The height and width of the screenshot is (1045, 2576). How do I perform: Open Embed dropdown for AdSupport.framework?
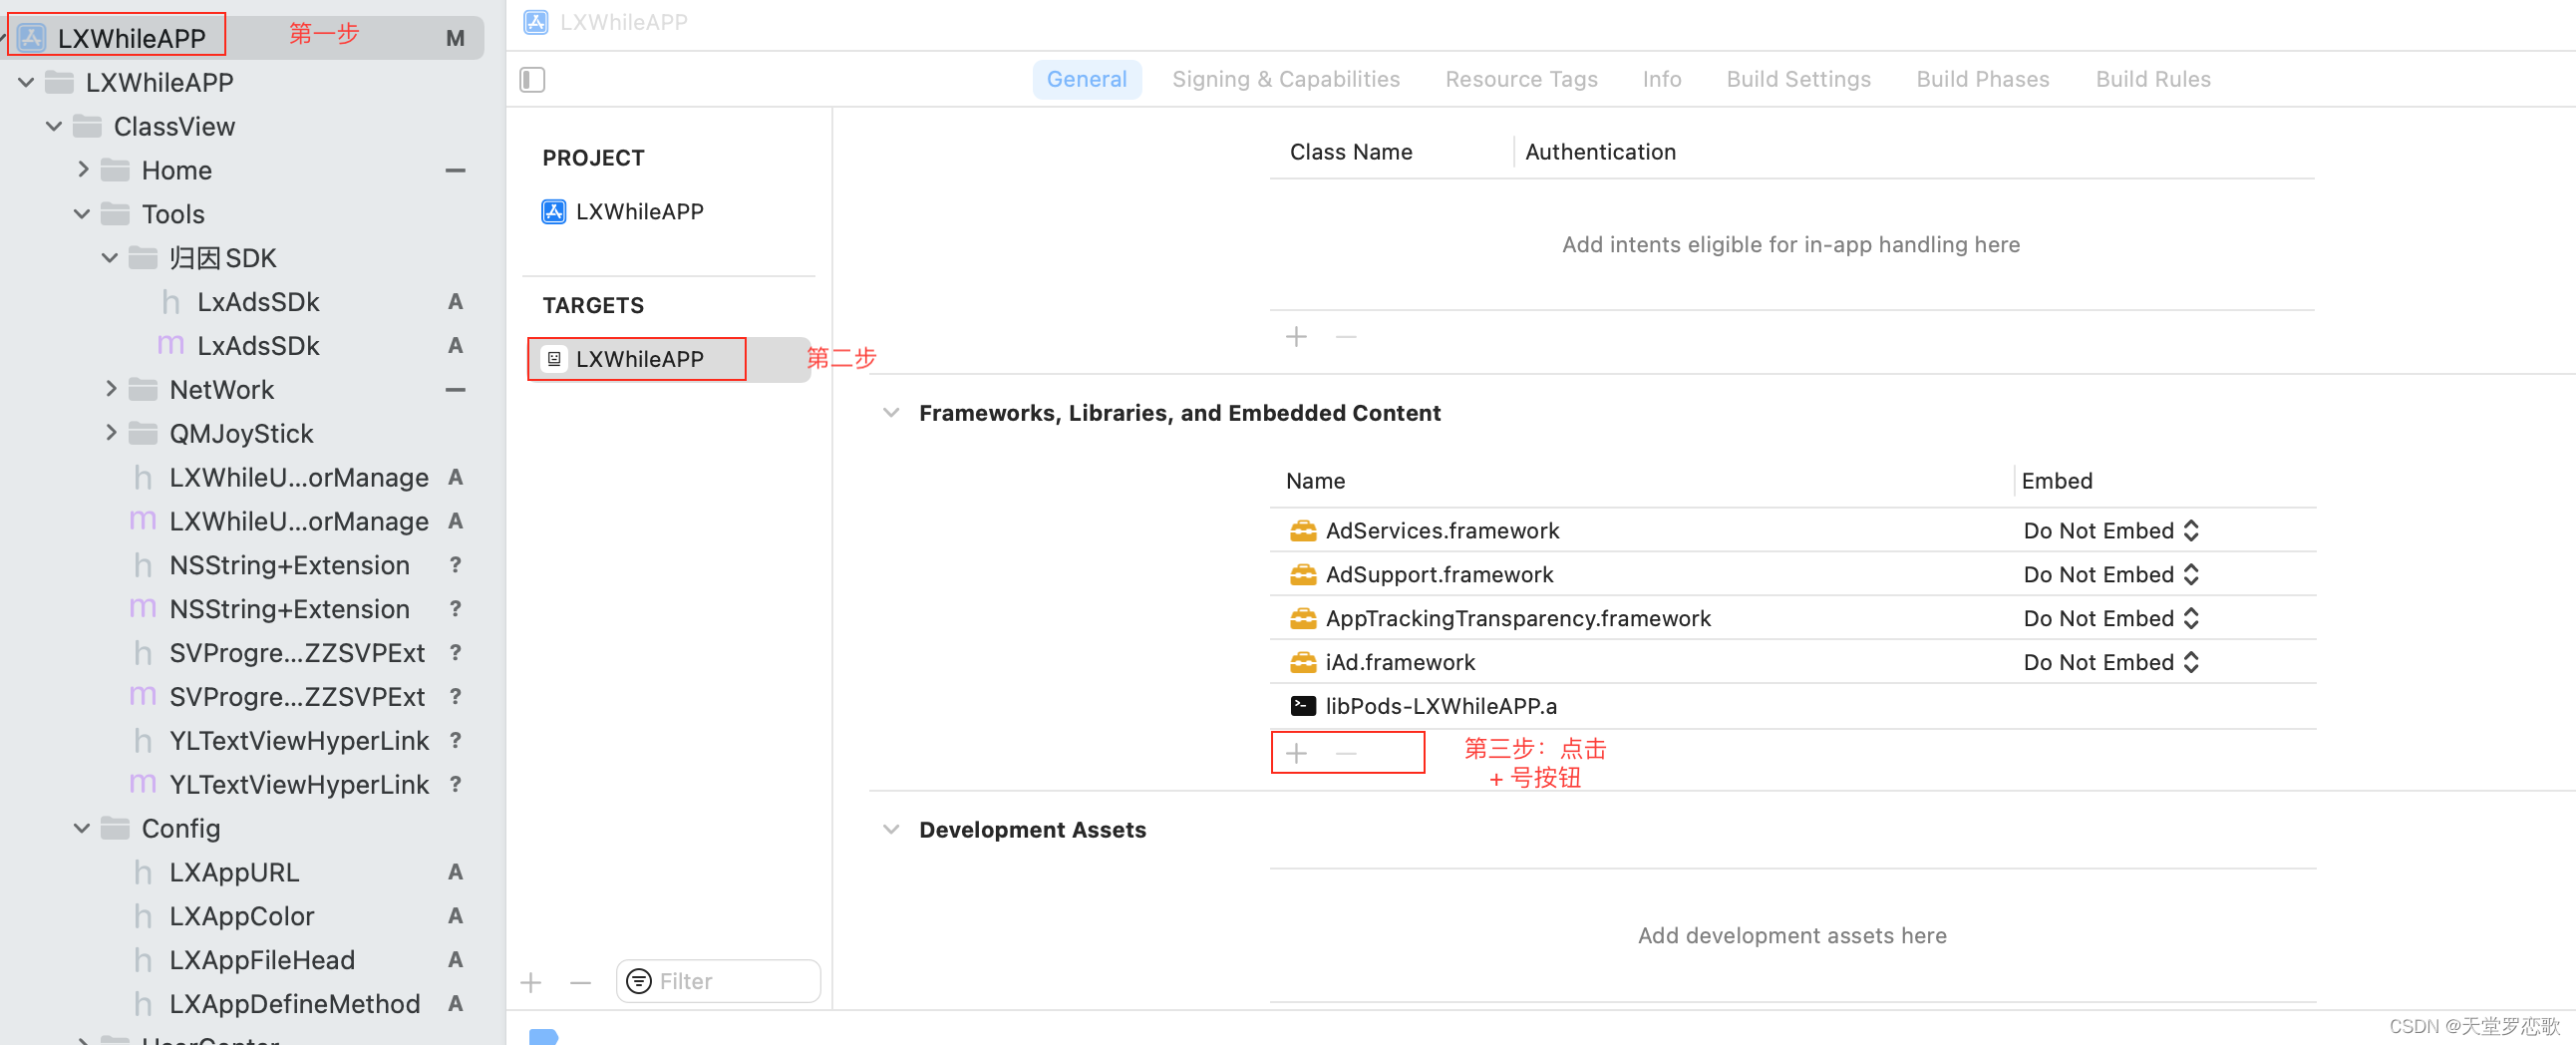tap(2111, 575)
